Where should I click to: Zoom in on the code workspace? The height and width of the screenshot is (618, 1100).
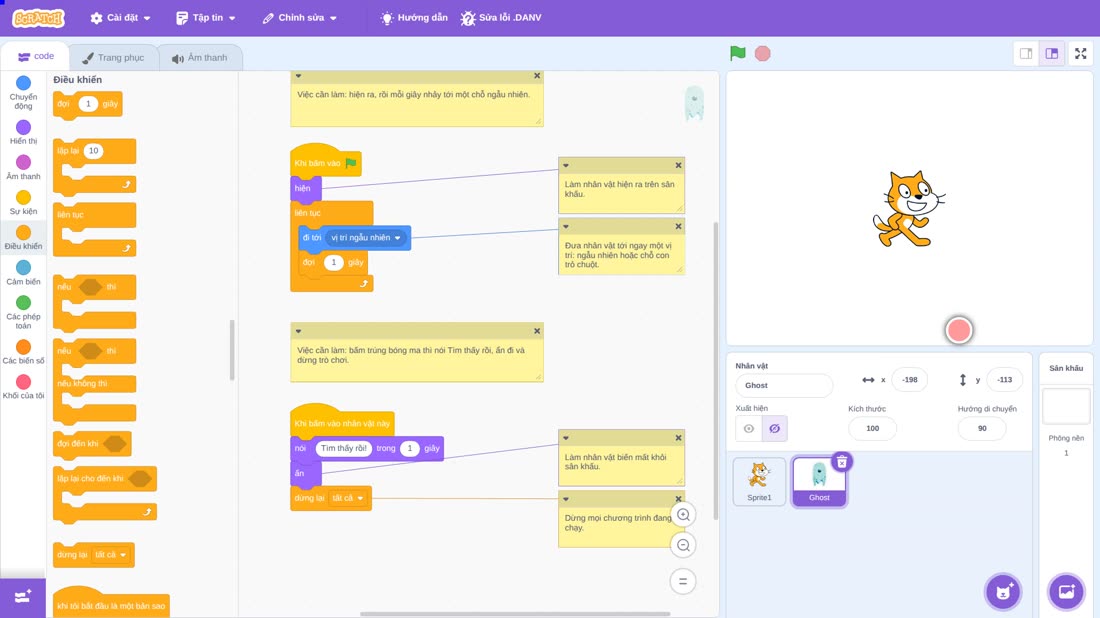683,515
